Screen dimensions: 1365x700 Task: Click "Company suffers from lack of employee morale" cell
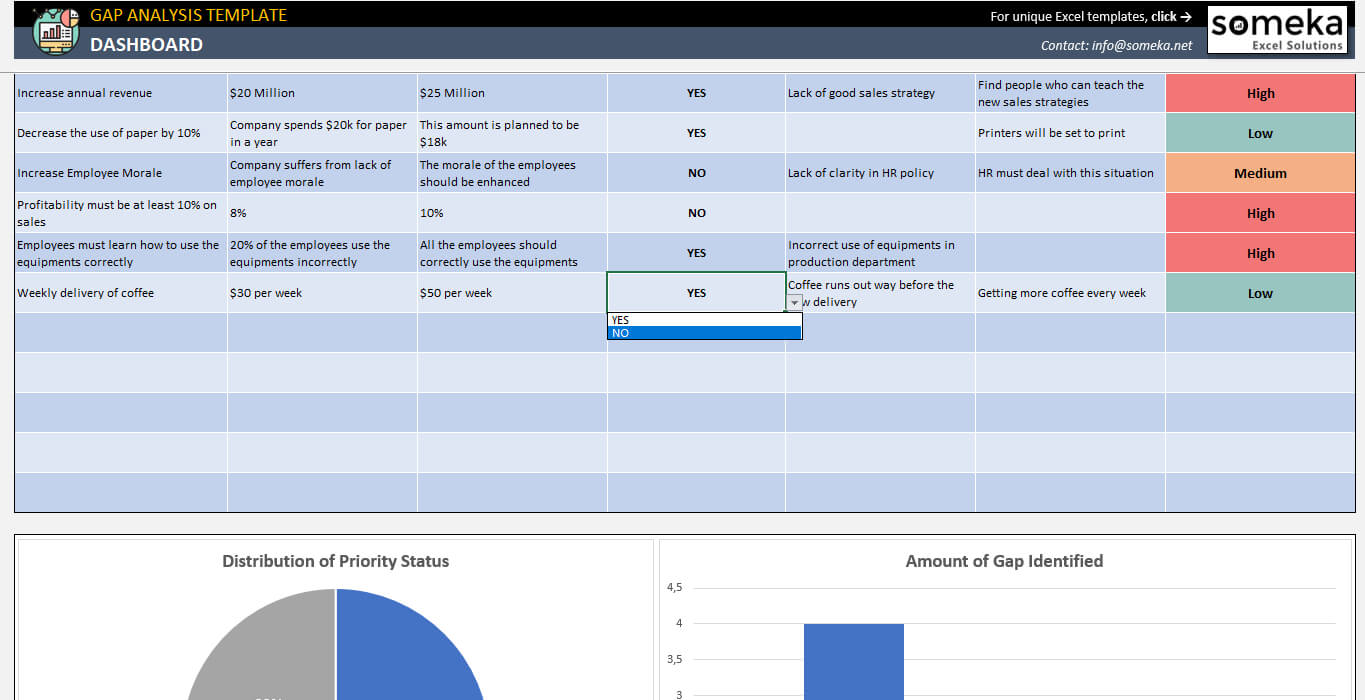click(322, 173)
